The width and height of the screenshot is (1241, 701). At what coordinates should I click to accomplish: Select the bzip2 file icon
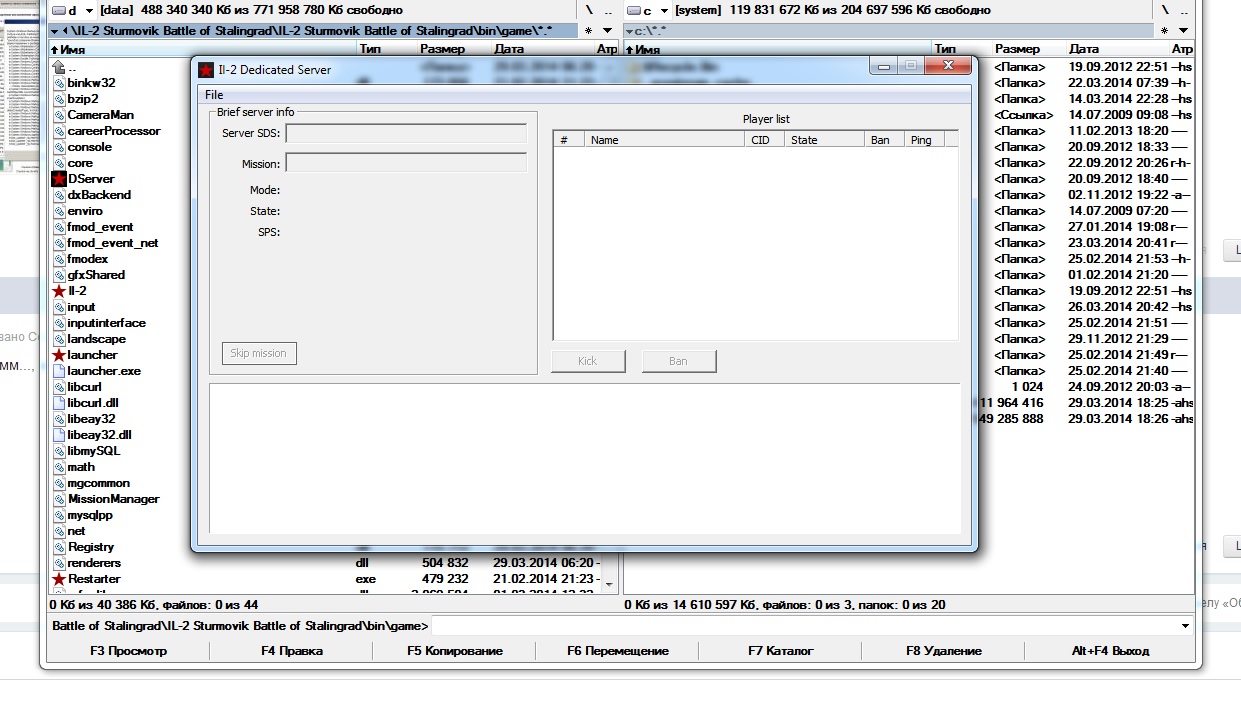(x=59, y=99)
